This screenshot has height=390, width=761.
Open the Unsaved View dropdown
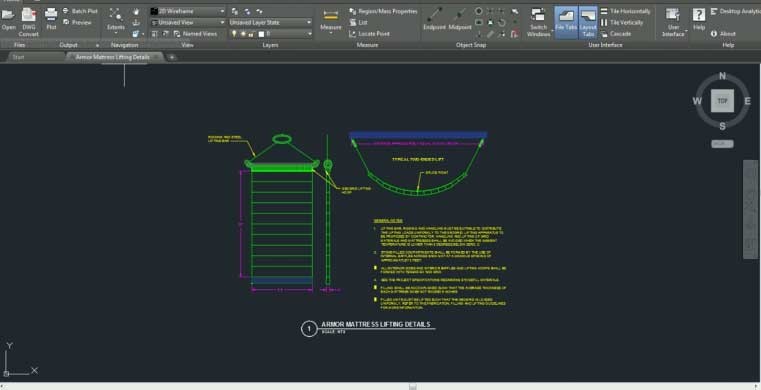point(222,22)
